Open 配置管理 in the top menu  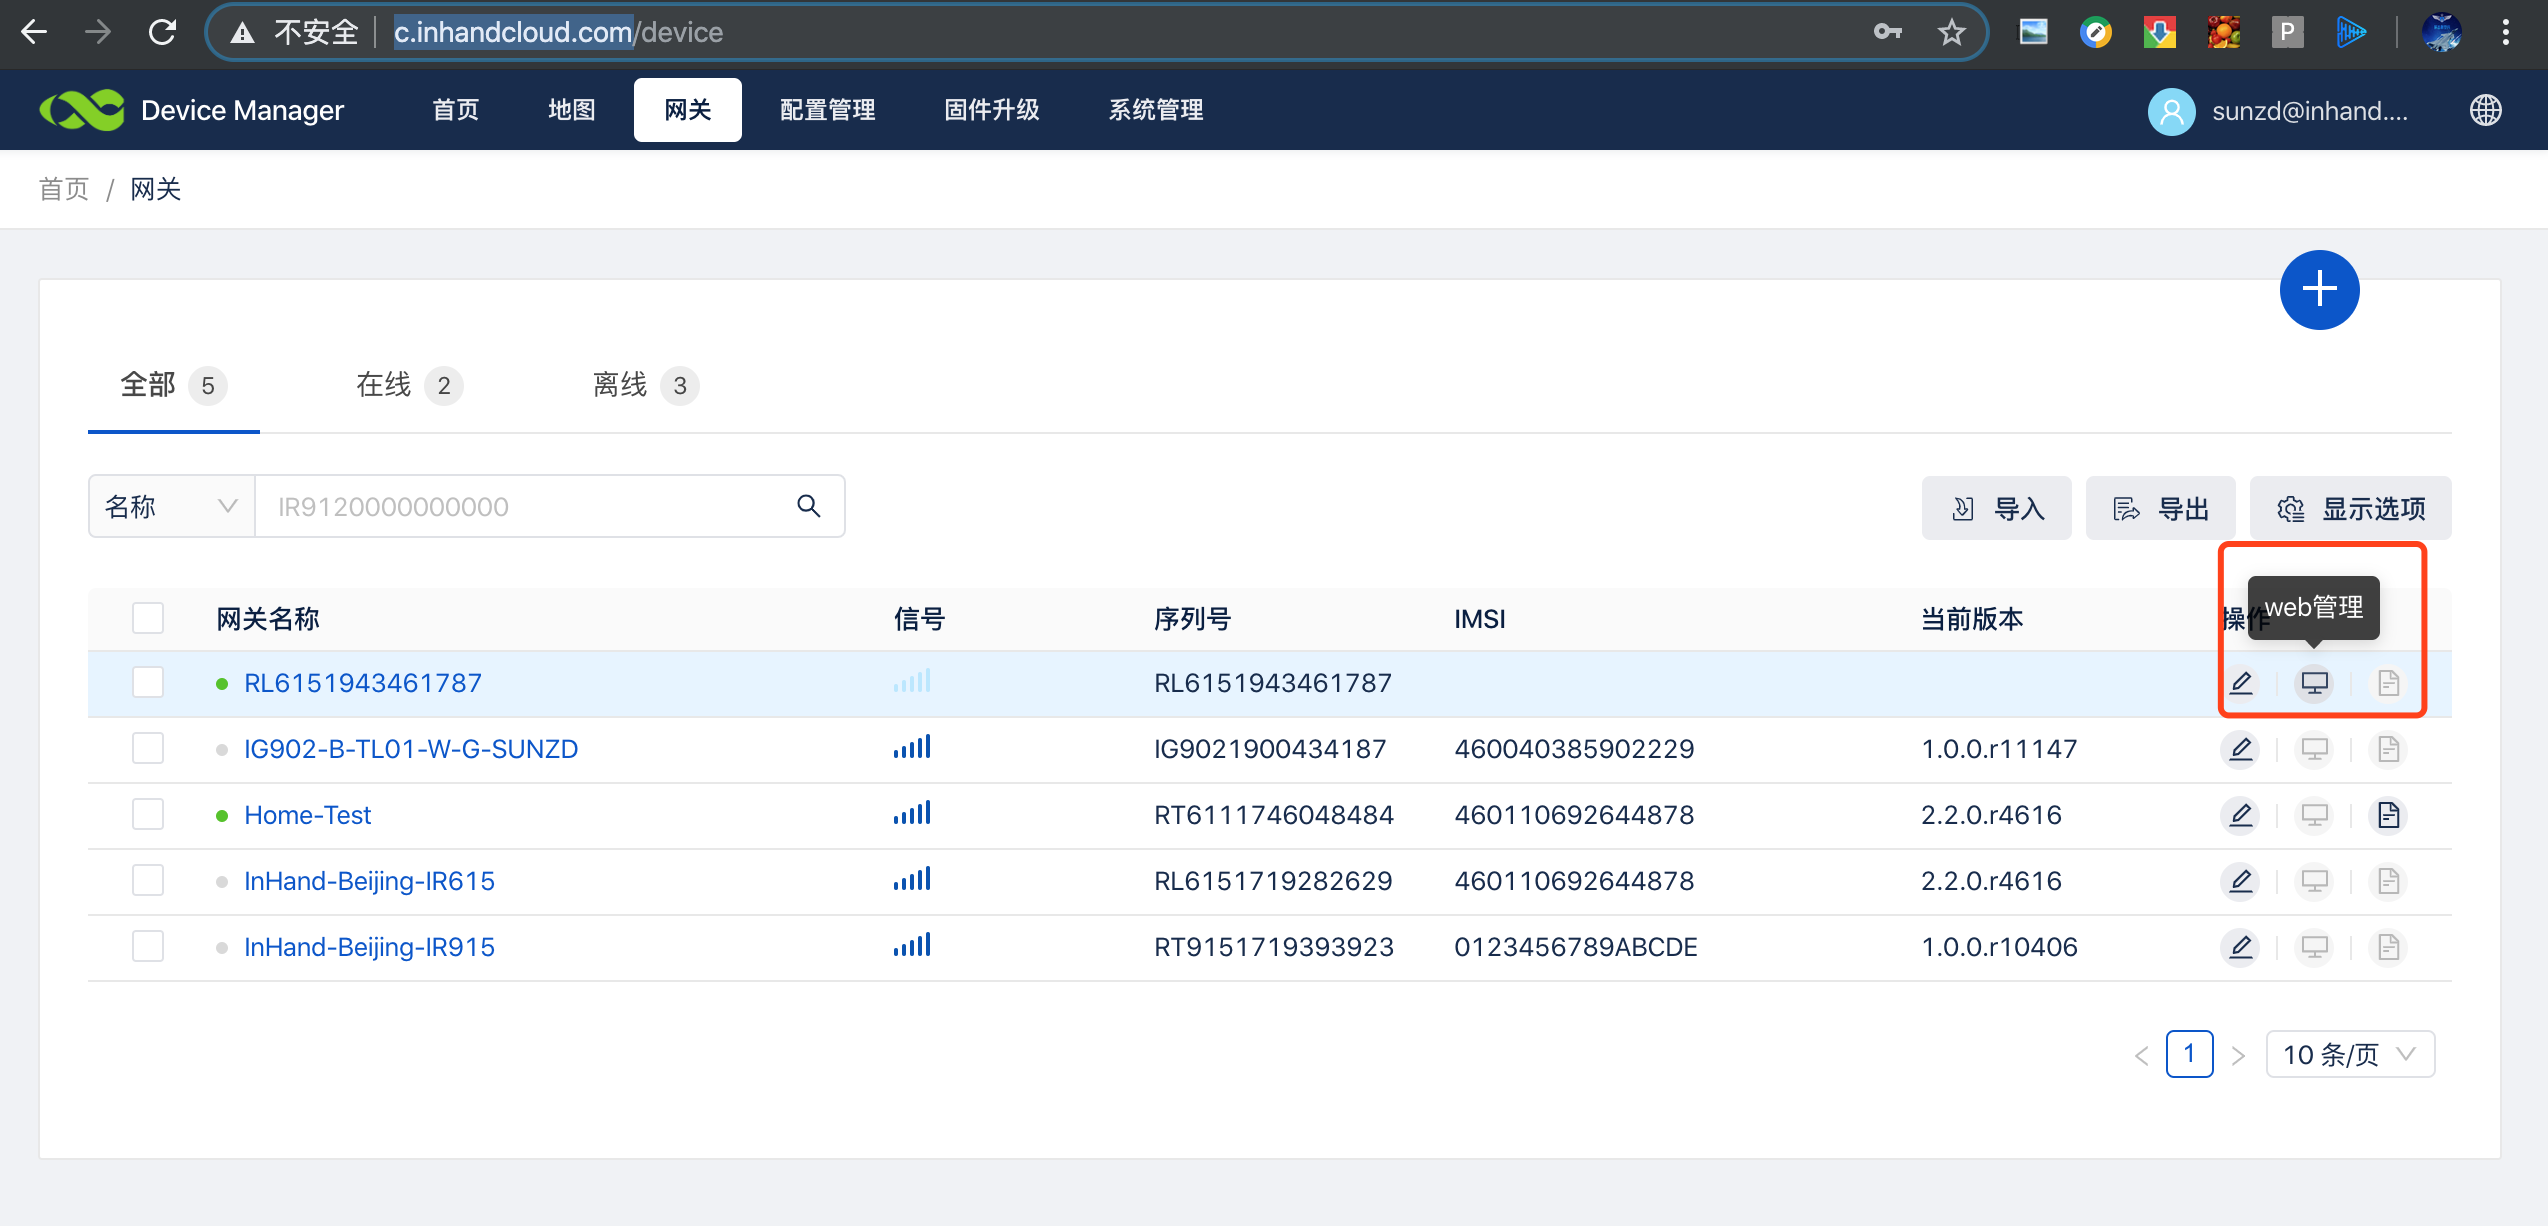[827, 110]
